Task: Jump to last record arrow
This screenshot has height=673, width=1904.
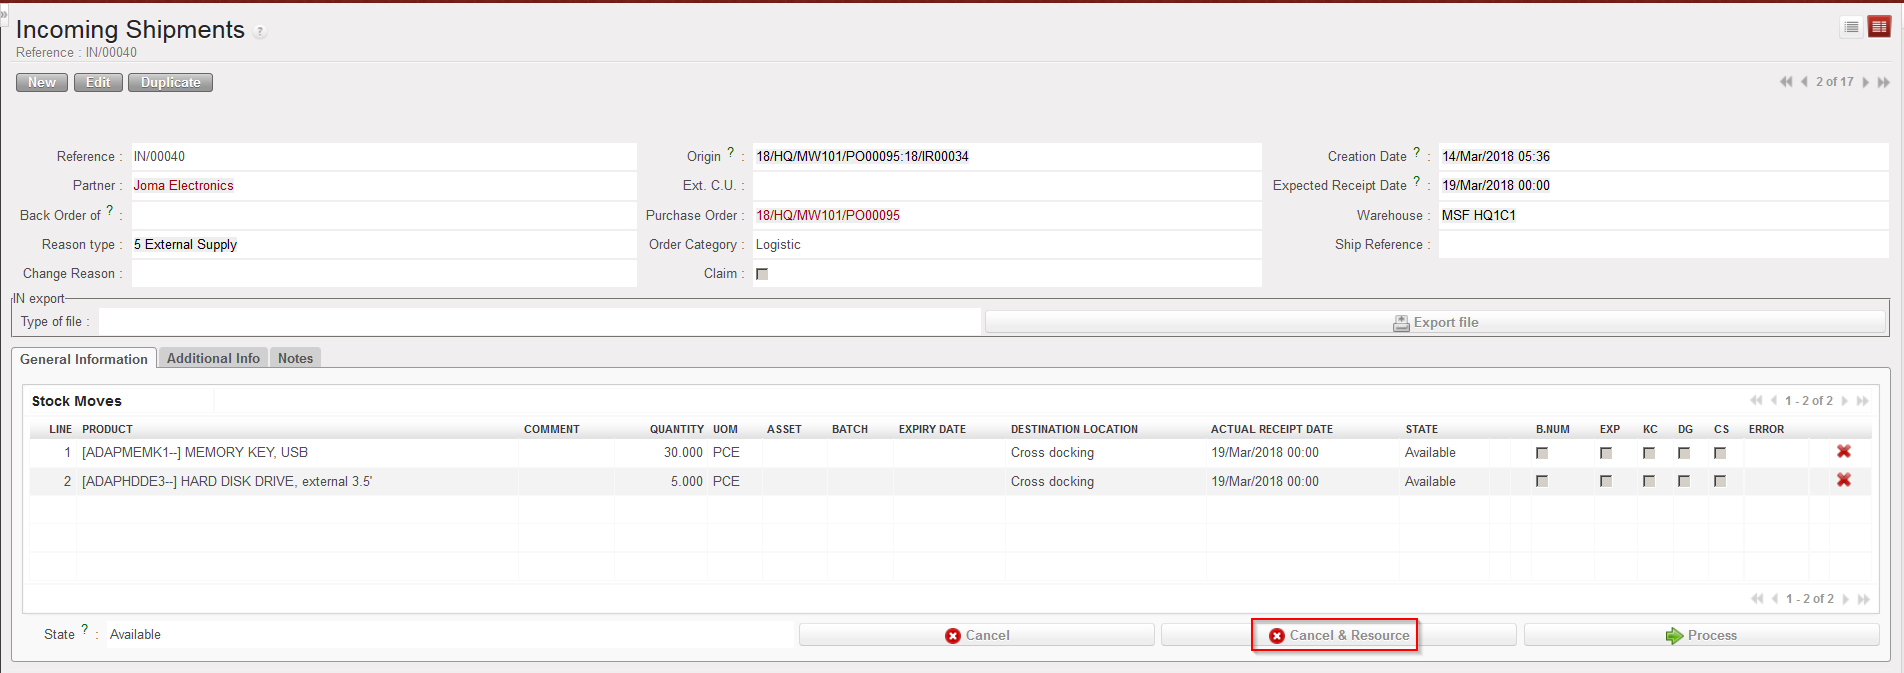Action: tap(1884, 82)
